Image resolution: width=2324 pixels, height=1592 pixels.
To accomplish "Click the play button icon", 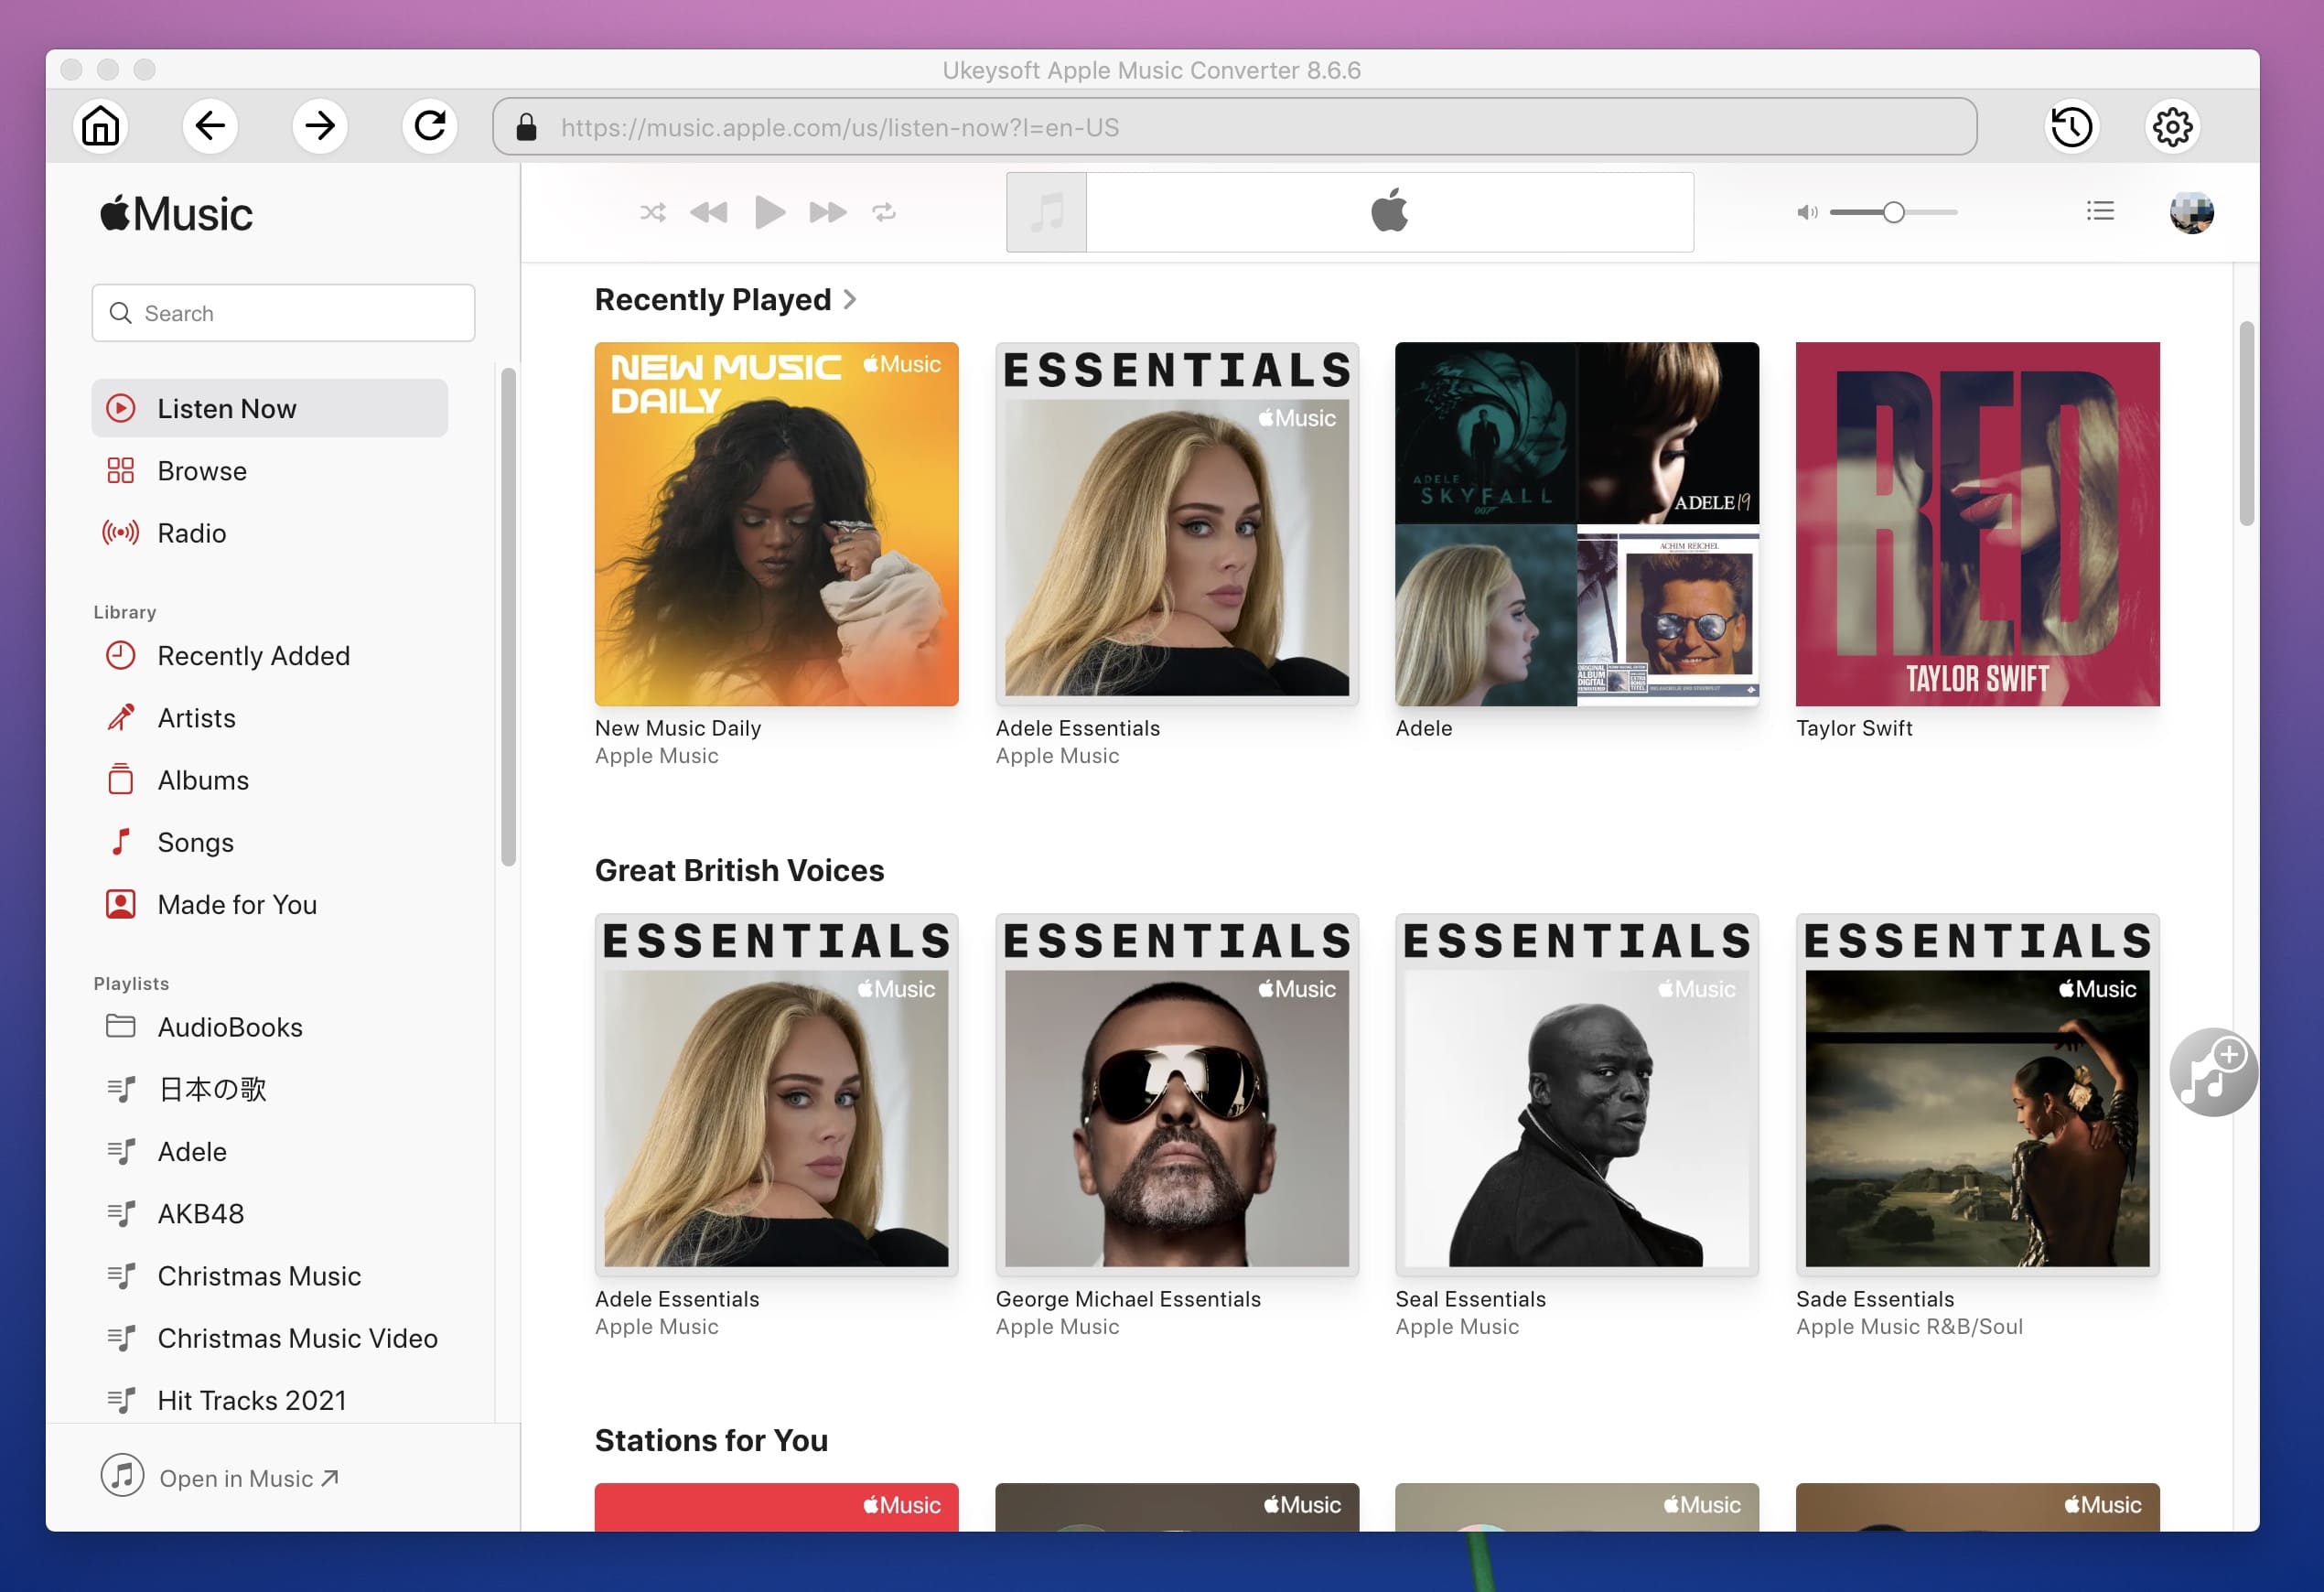I will [x=769, y=210].
